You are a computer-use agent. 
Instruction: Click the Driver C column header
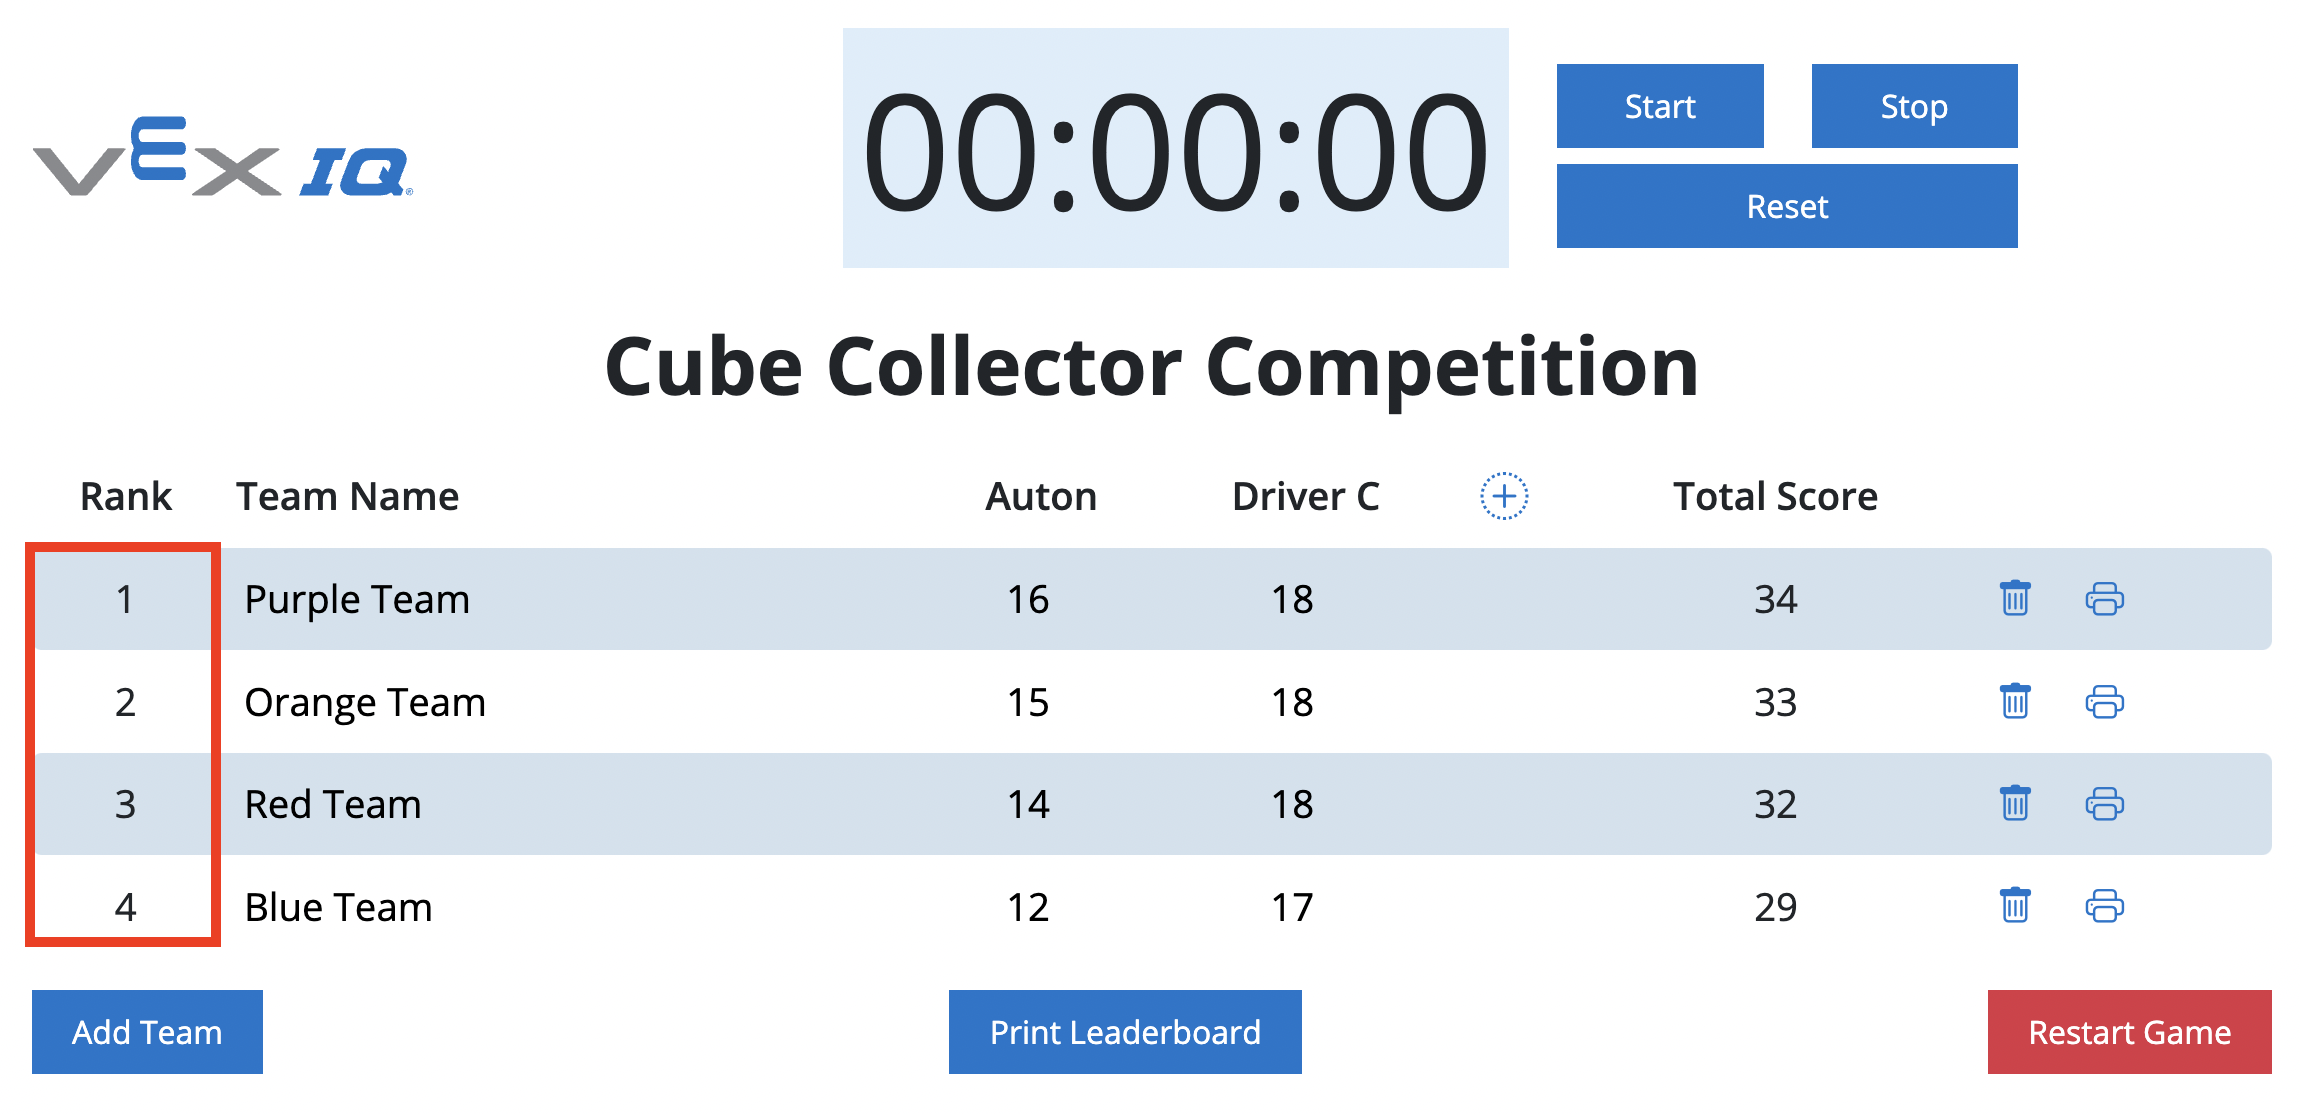pyautogui.click(x=1306, y=495)
